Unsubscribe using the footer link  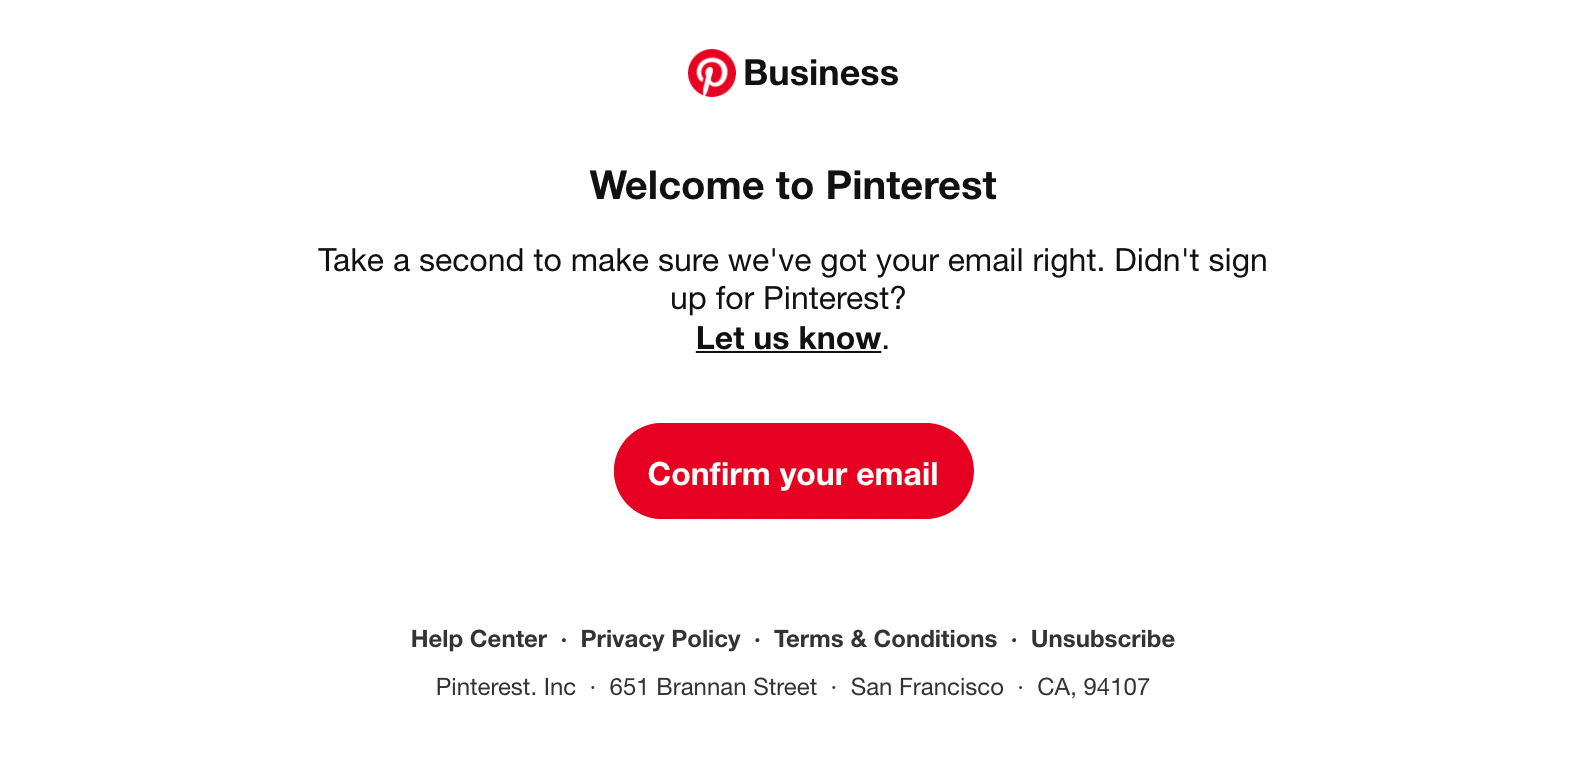(x=1103, y=639)
